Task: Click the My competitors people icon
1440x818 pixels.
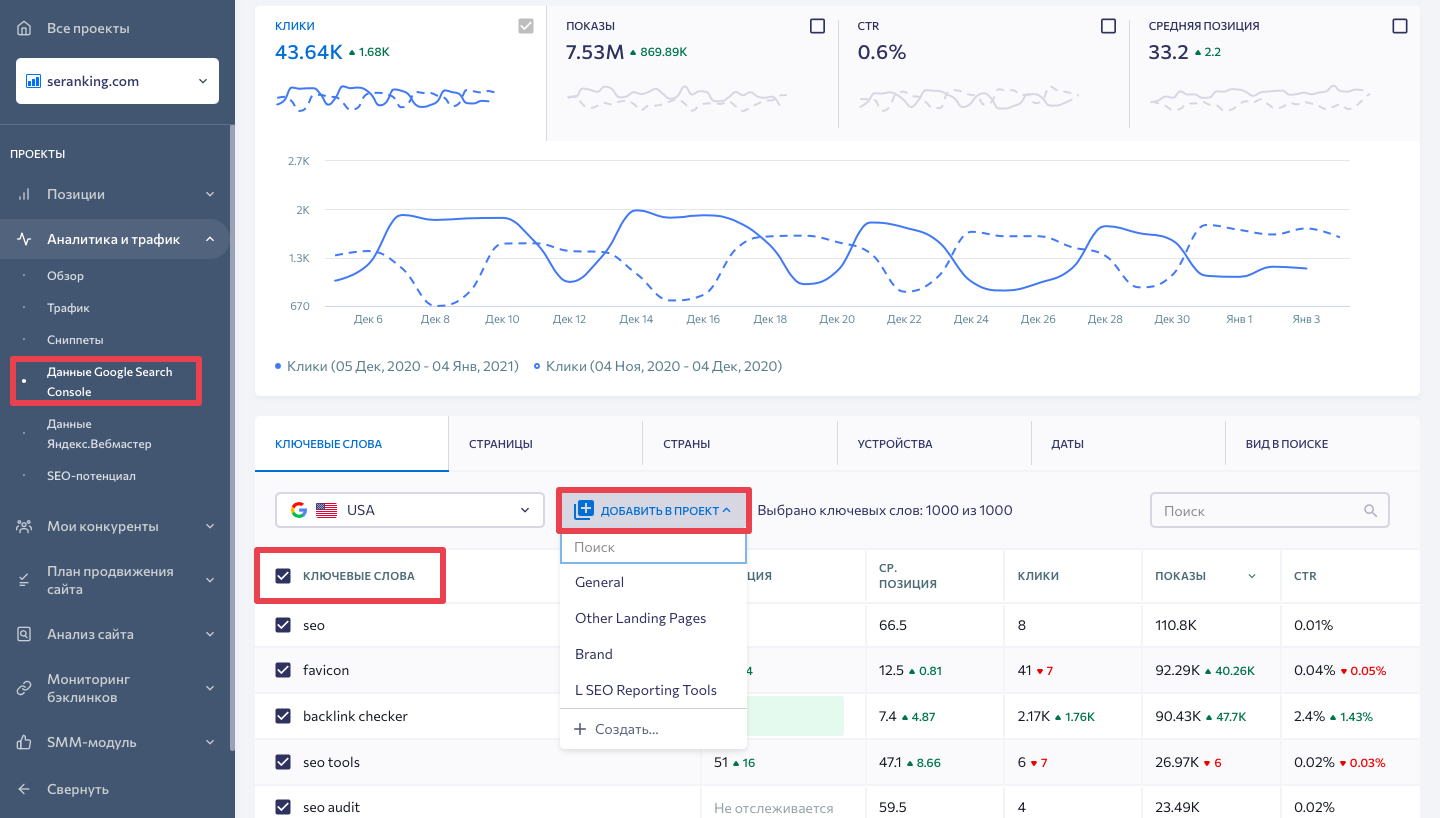Action: 25,526
